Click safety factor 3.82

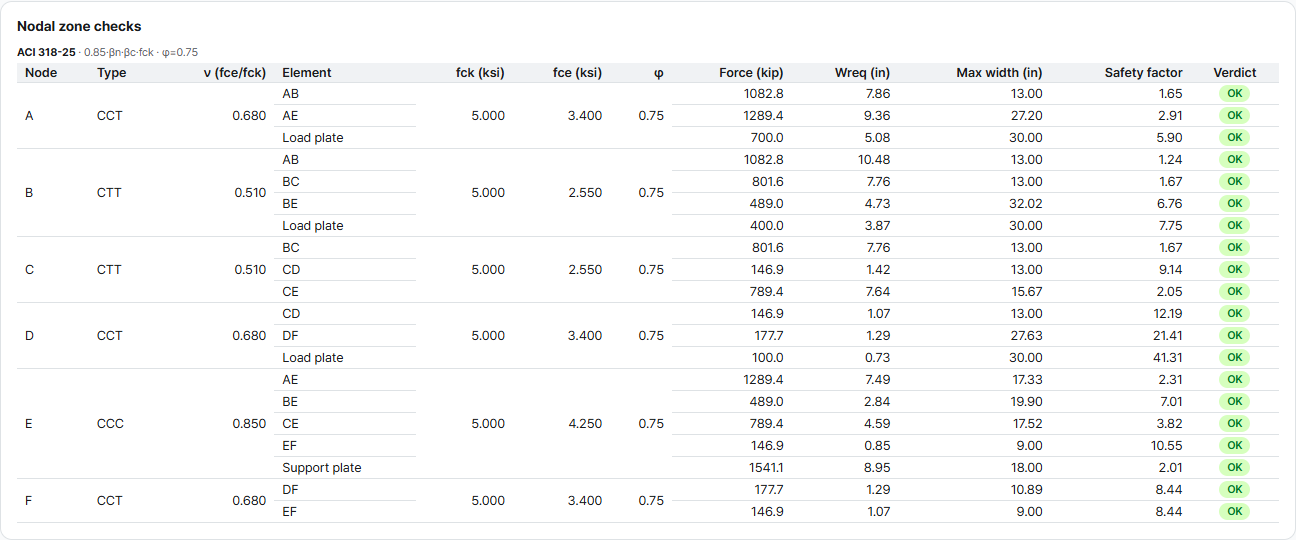[x=1169, y=424]
